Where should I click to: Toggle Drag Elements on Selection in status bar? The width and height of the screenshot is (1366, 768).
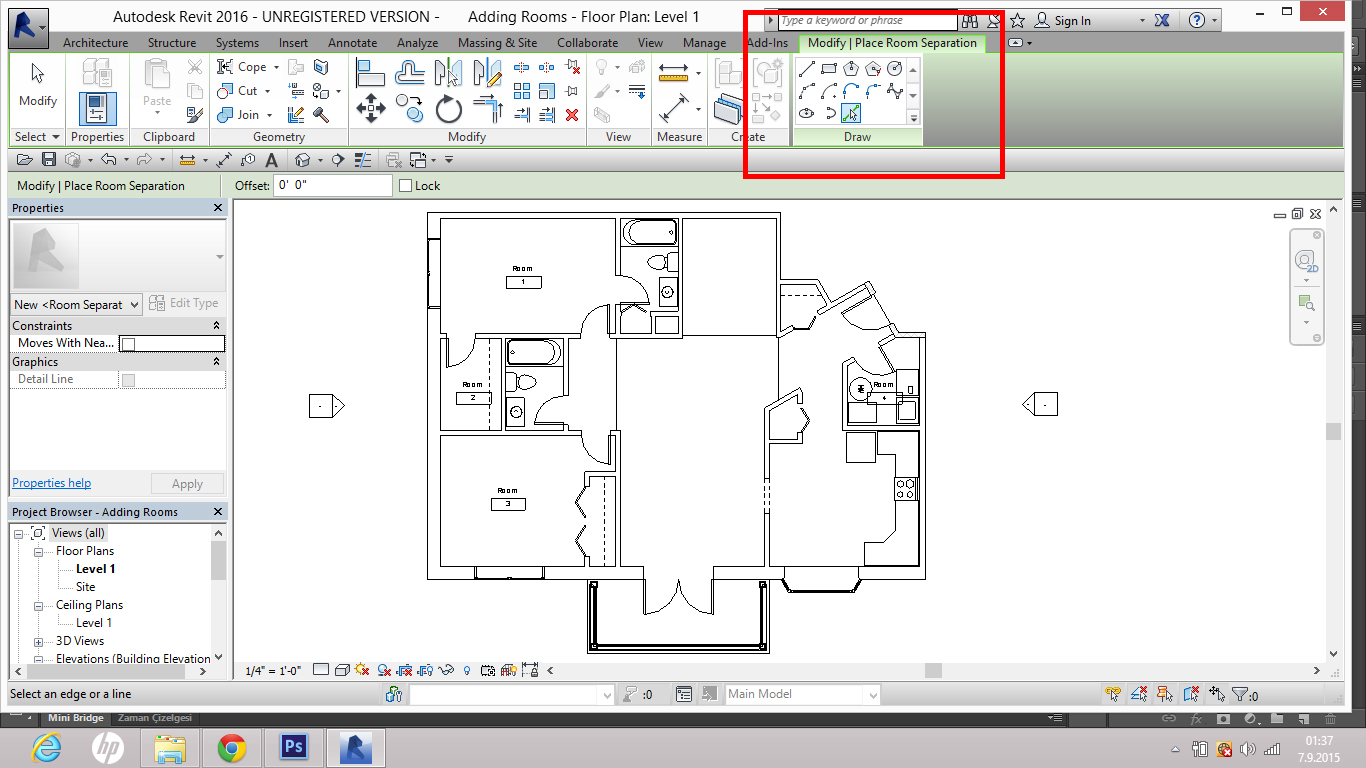pos(1217,694)
